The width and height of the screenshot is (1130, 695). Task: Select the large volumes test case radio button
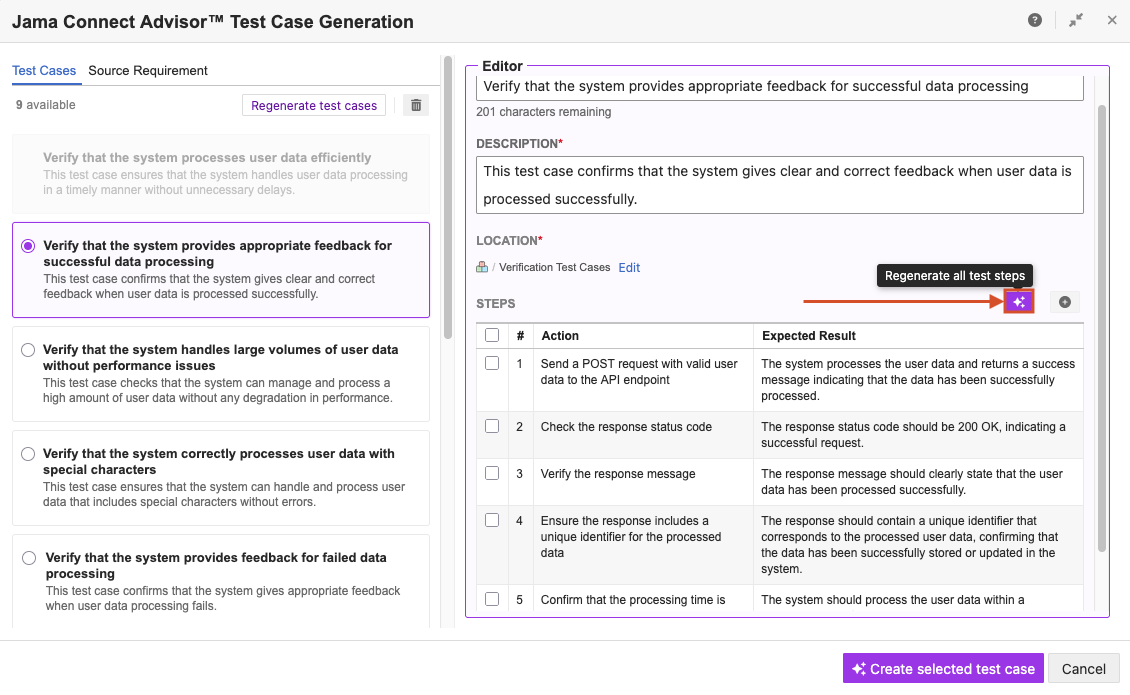pyautogui.click(x=28, y=350)
